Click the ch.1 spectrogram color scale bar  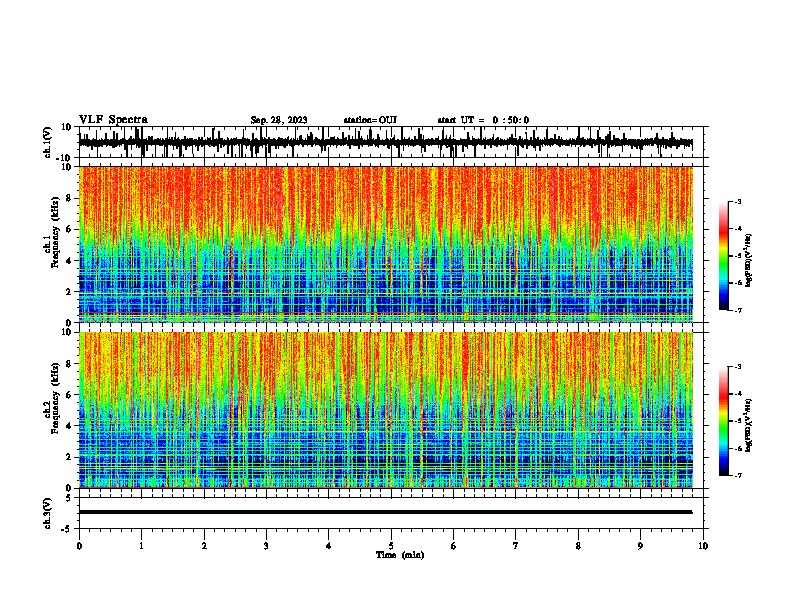(723, 256)
